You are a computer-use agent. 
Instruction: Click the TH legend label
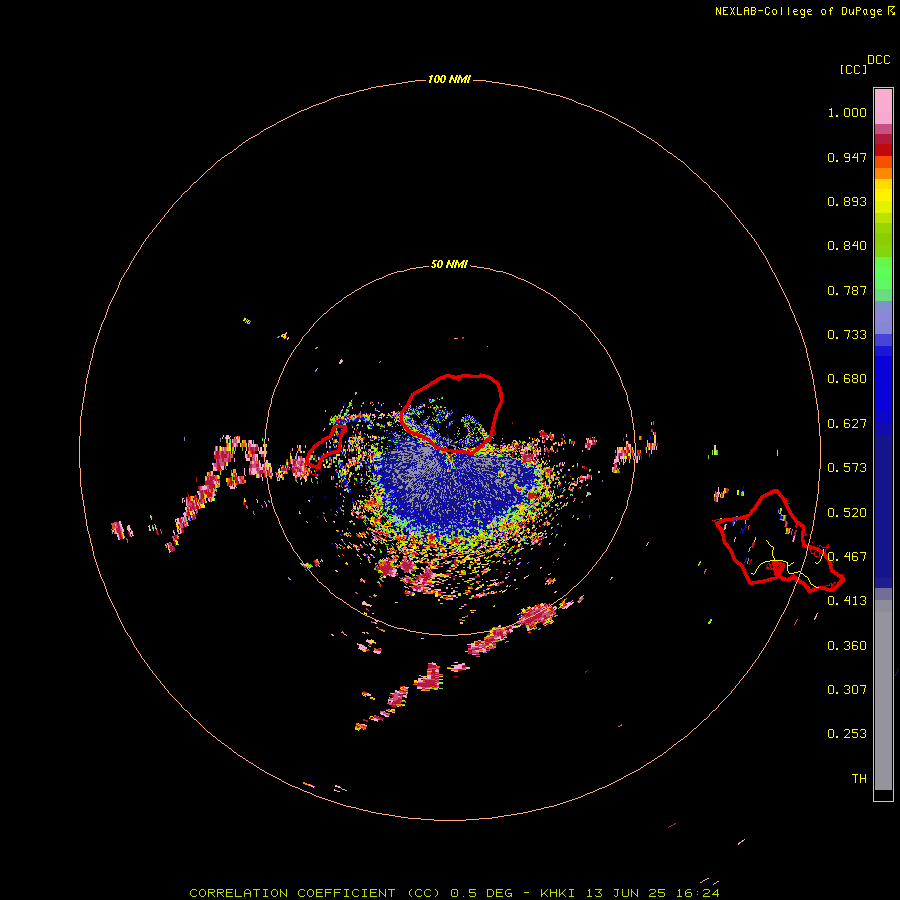(859, 778)
